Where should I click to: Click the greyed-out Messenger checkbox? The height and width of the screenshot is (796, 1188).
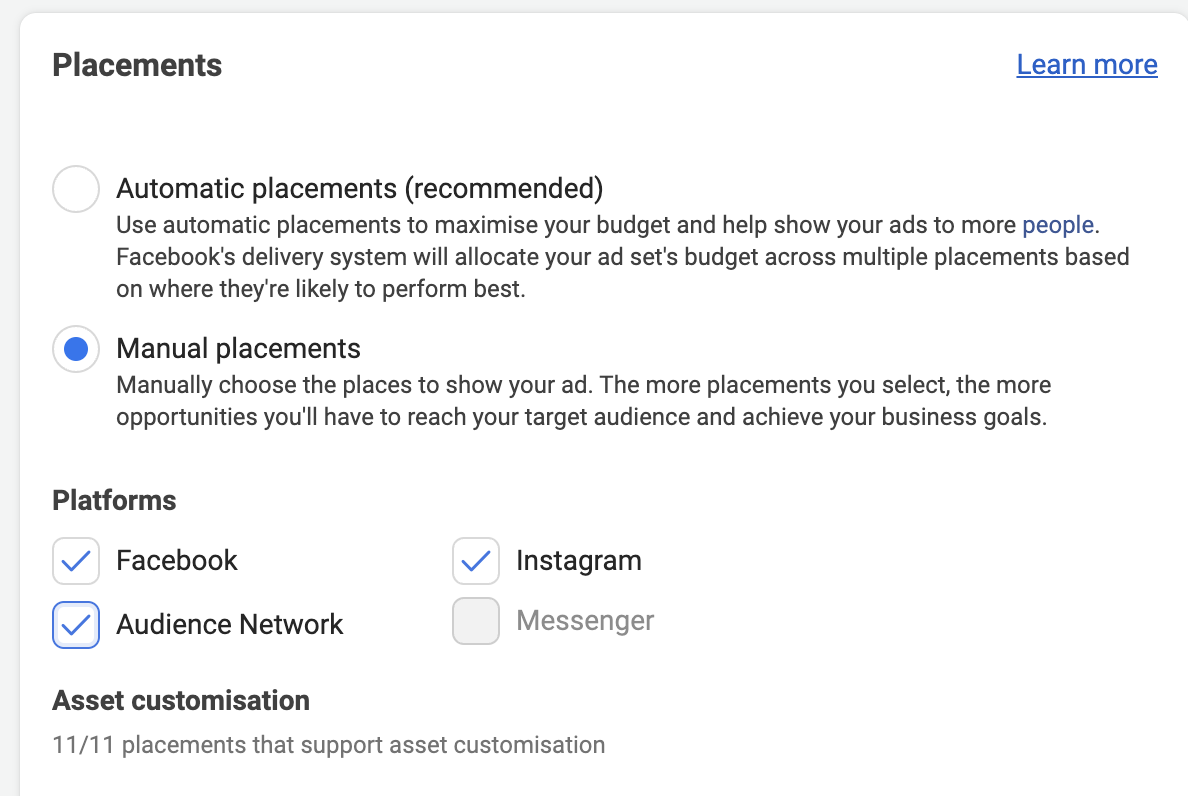coord(476,621)
